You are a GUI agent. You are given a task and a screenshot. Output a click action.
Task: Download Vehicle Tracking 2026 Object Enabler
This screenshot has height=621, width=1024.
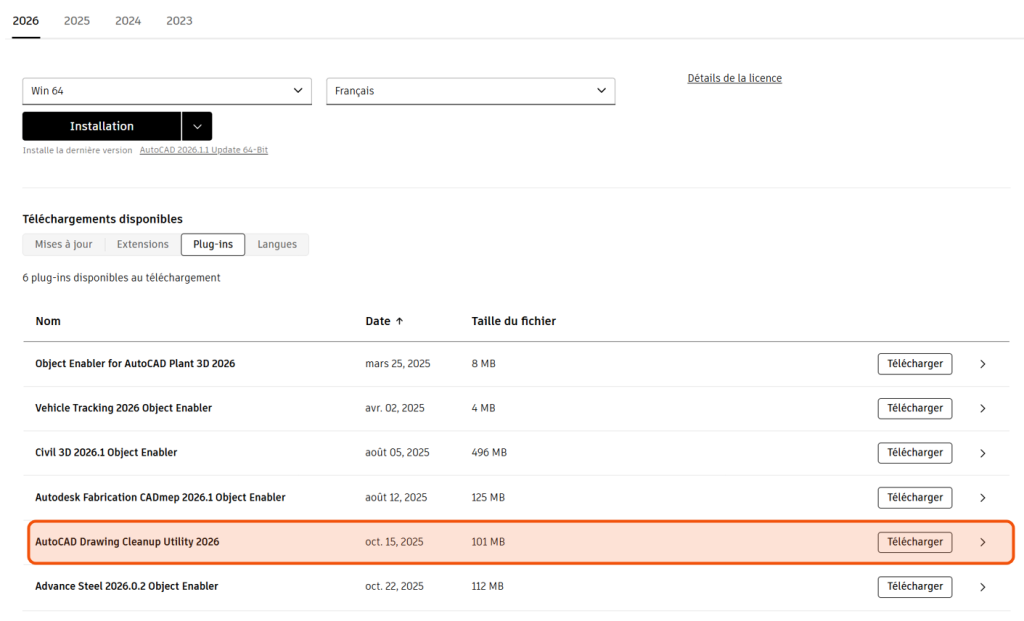(914, 408)
